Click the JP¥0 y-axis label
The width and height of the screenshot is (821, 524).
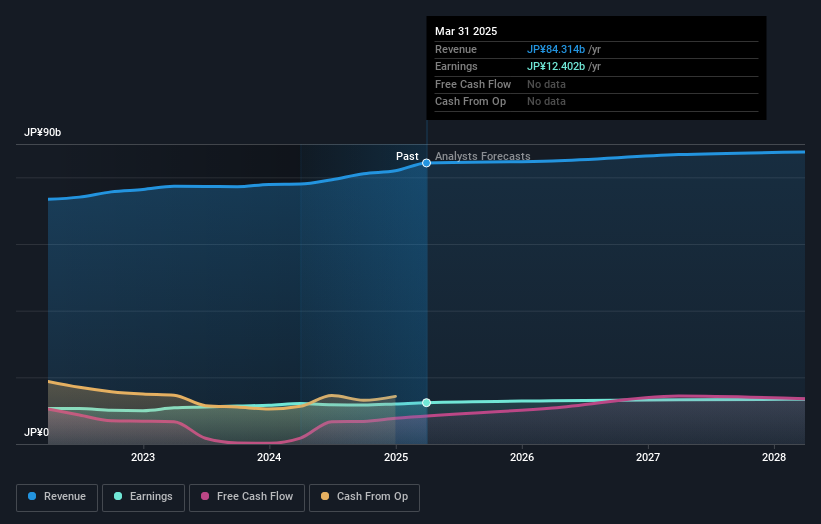tap(36, 432)
